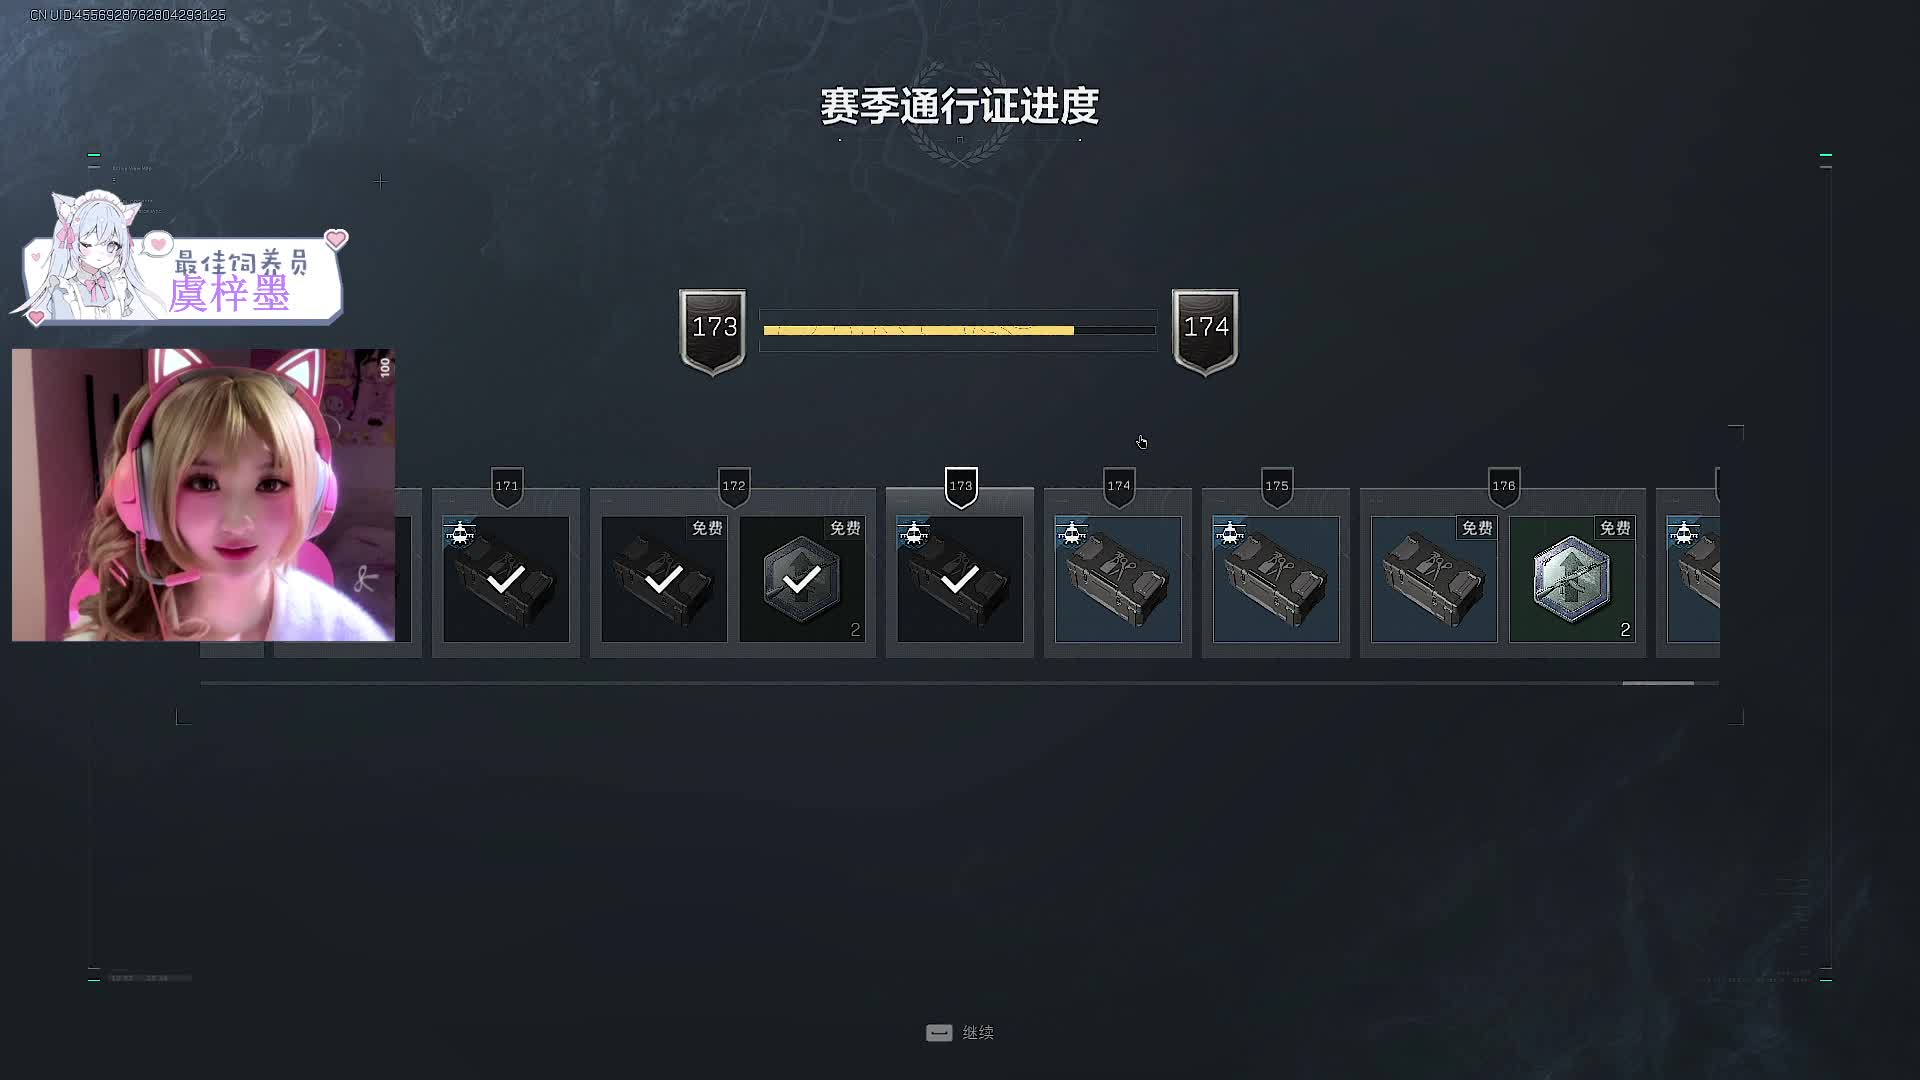The height and width of the screenshot is (1080, 1920).
Task: Select tier 176 free crate reward
Action: [1434, 579]
